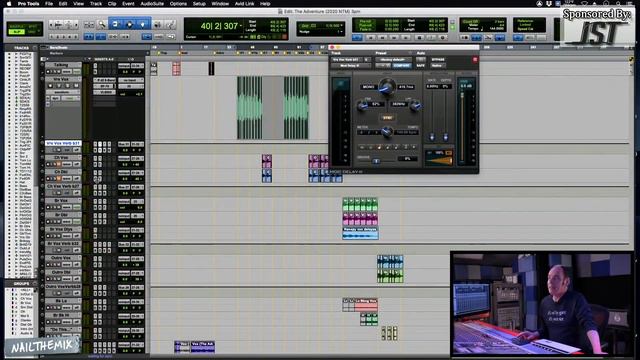
Task: Open the Setup menu
Action: 199,4
